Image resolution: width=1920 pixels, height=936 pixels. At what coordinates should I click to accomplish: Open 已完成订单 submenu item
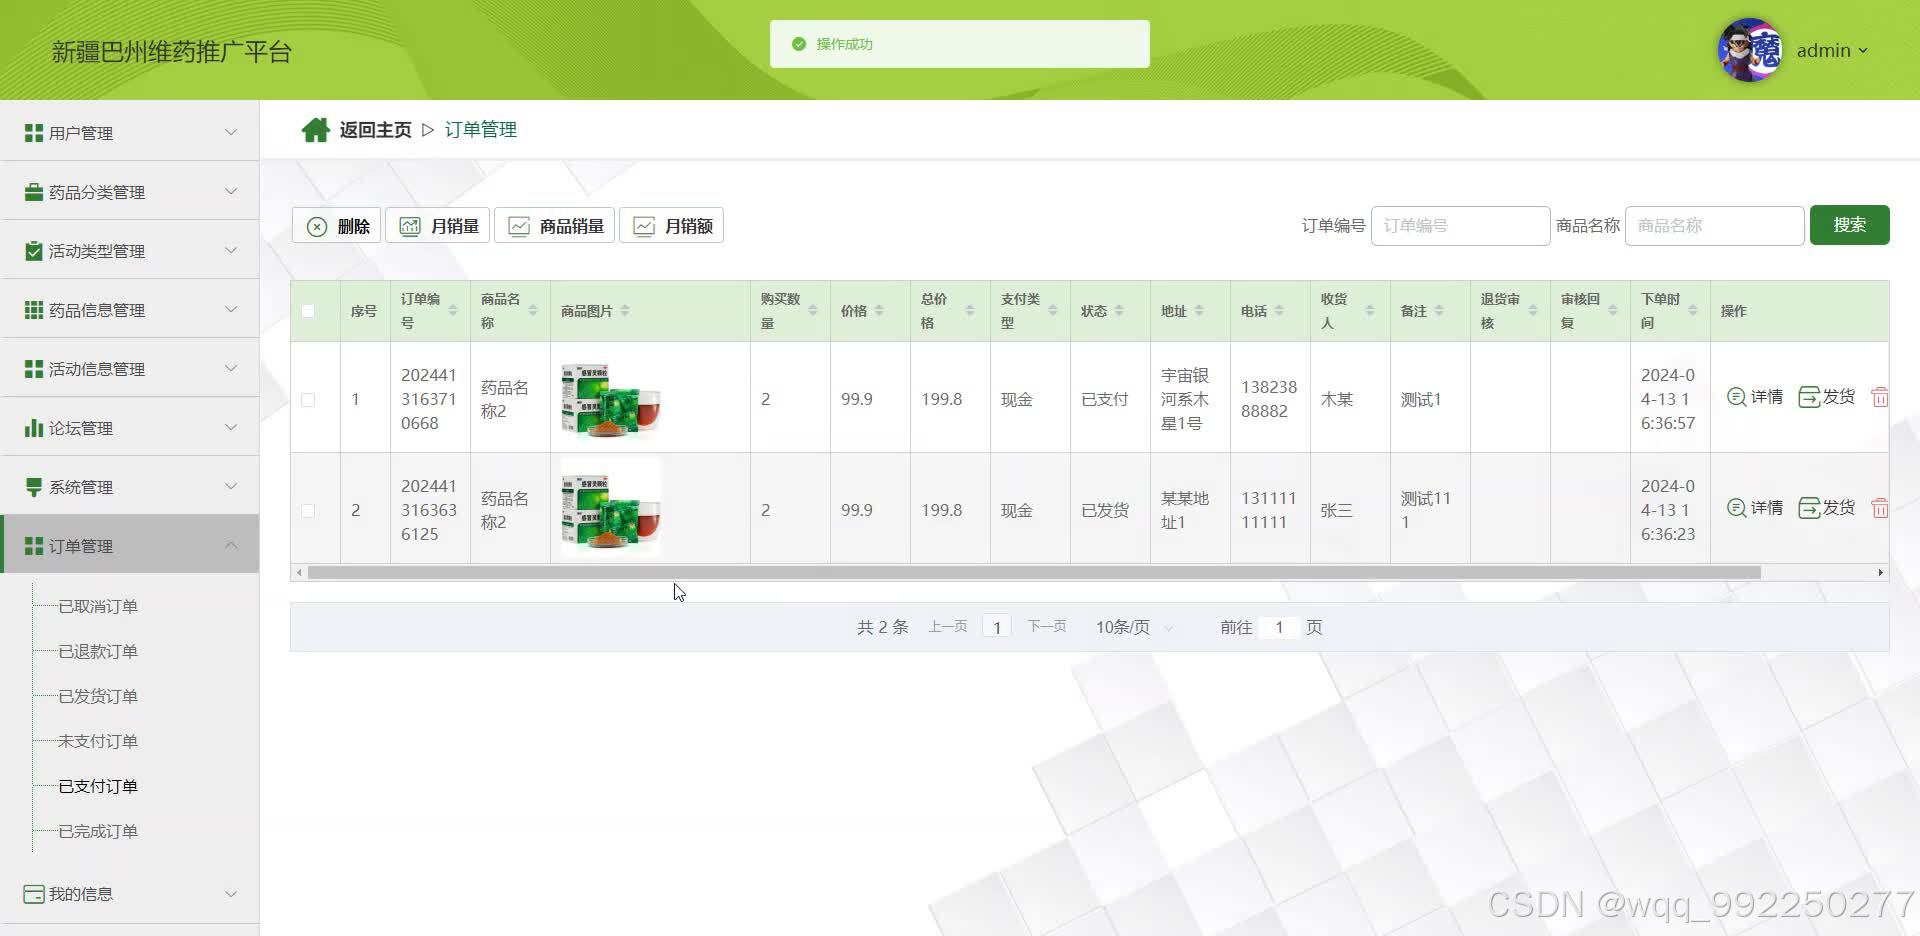click(x=98, y=831)
